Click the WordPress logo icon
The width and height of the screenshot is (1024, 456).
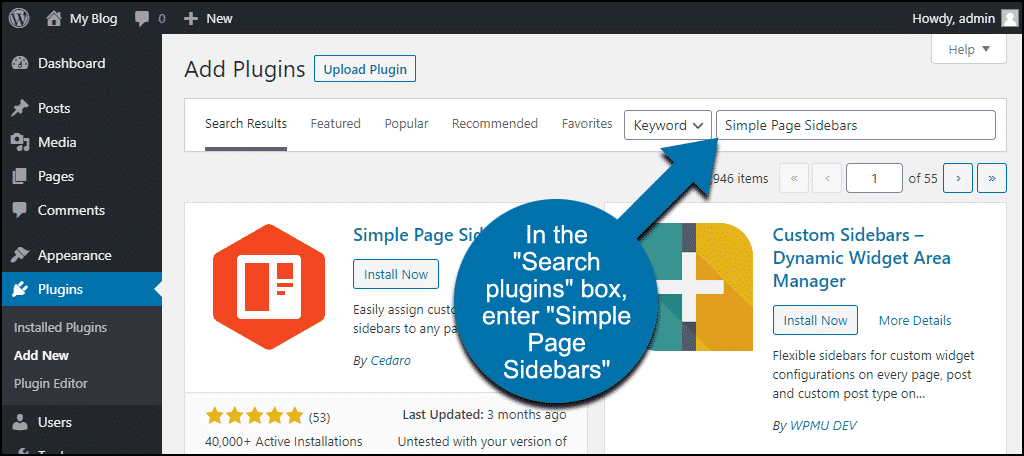point(19,18)
